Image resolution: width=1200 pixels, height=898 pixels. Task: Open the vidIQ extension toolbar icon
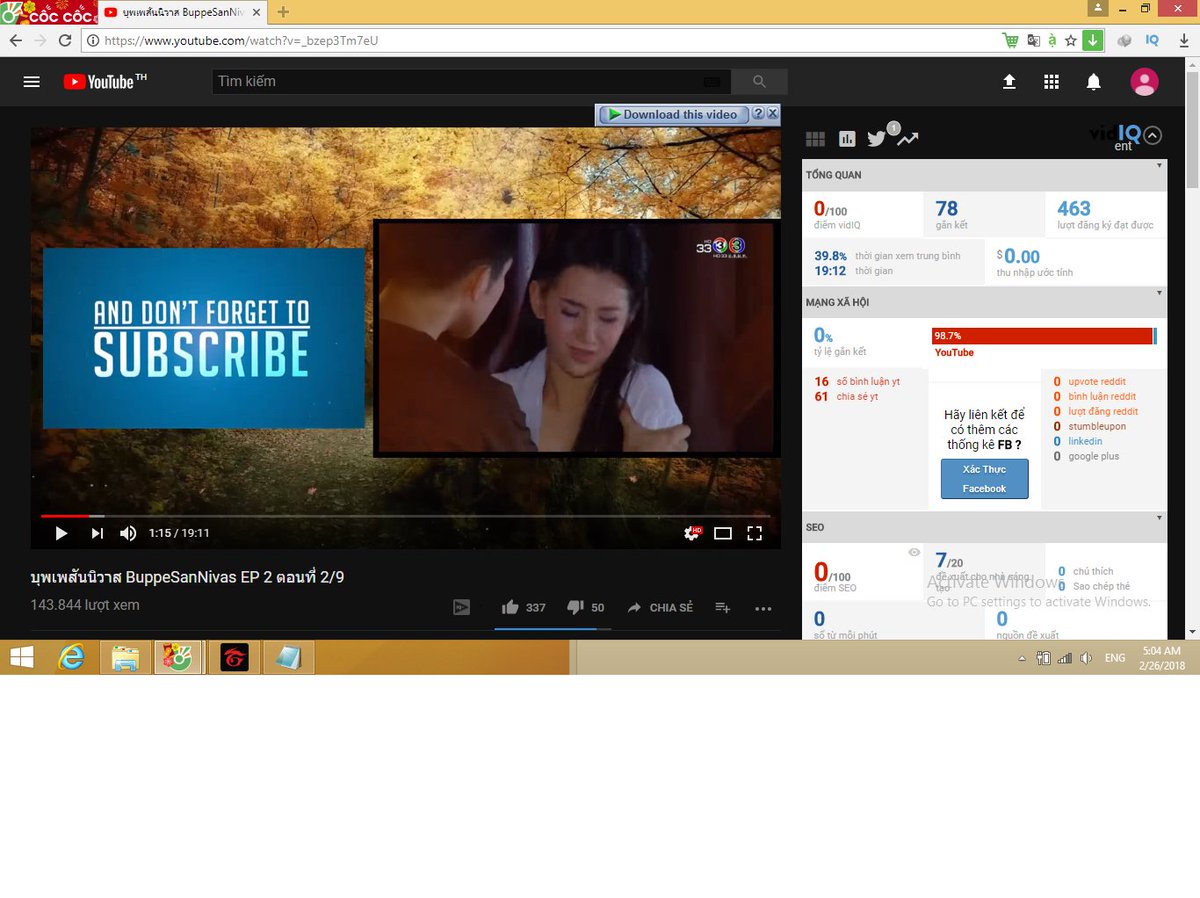(x=1152, y=41)
